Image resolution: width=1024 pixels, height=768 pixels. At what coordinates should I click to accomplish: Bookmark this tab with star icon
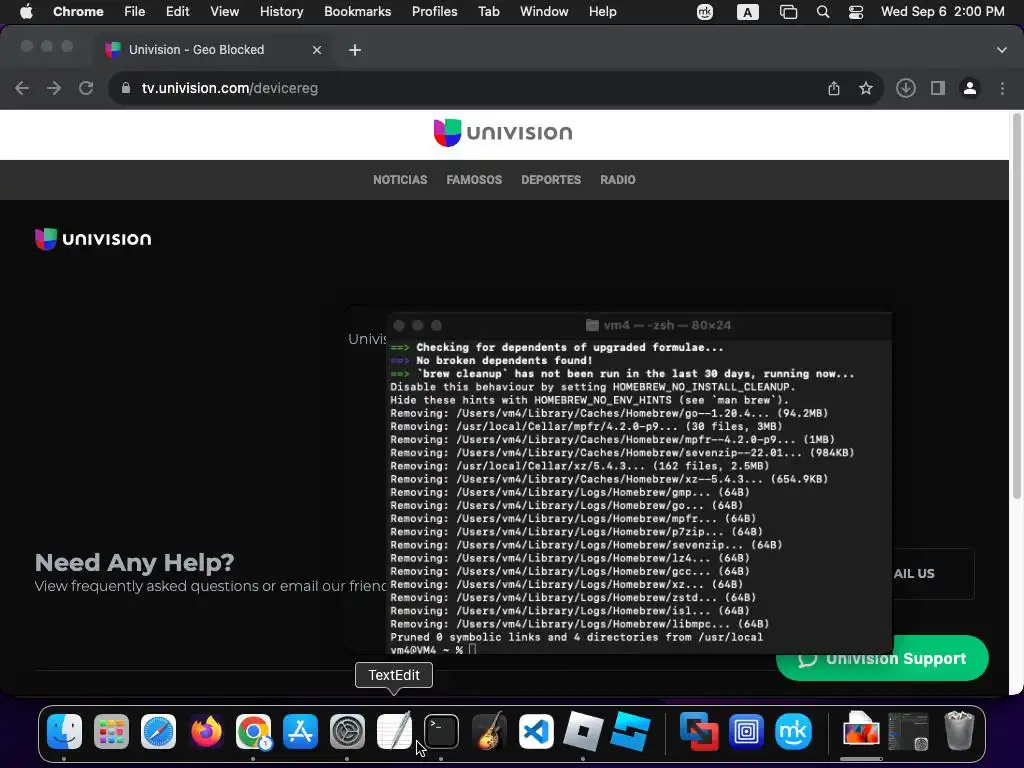[866, 88]
